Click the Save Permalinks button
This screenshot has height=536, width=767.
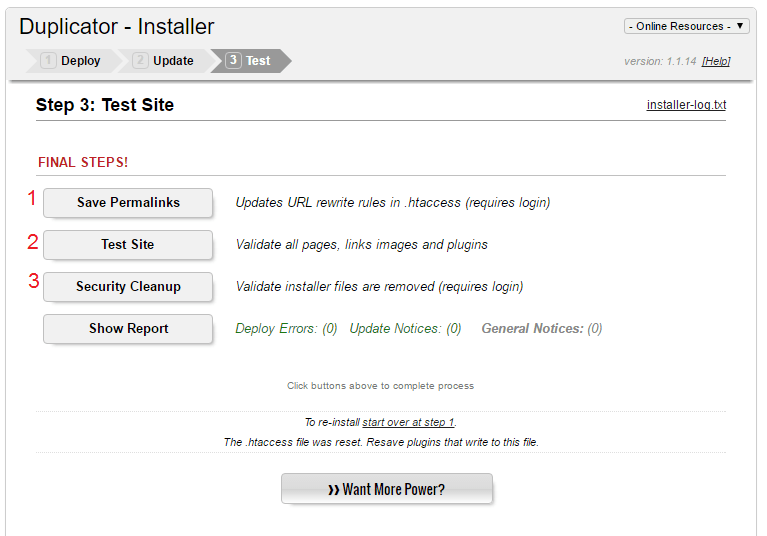(x=128, y=202)
